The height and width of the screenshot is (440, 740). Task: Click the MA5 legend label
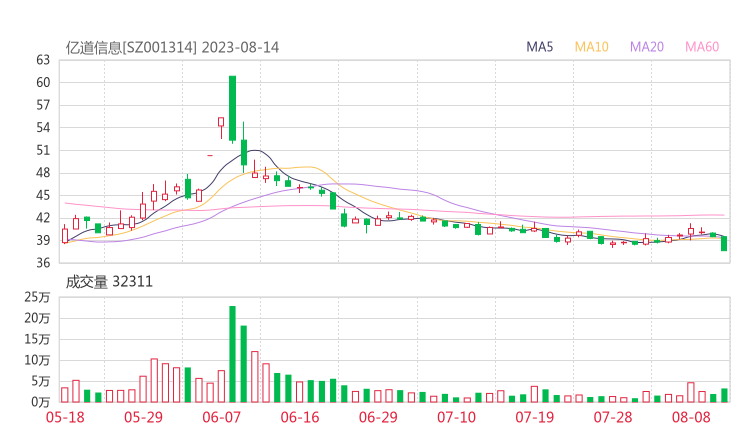coord(540,47)
